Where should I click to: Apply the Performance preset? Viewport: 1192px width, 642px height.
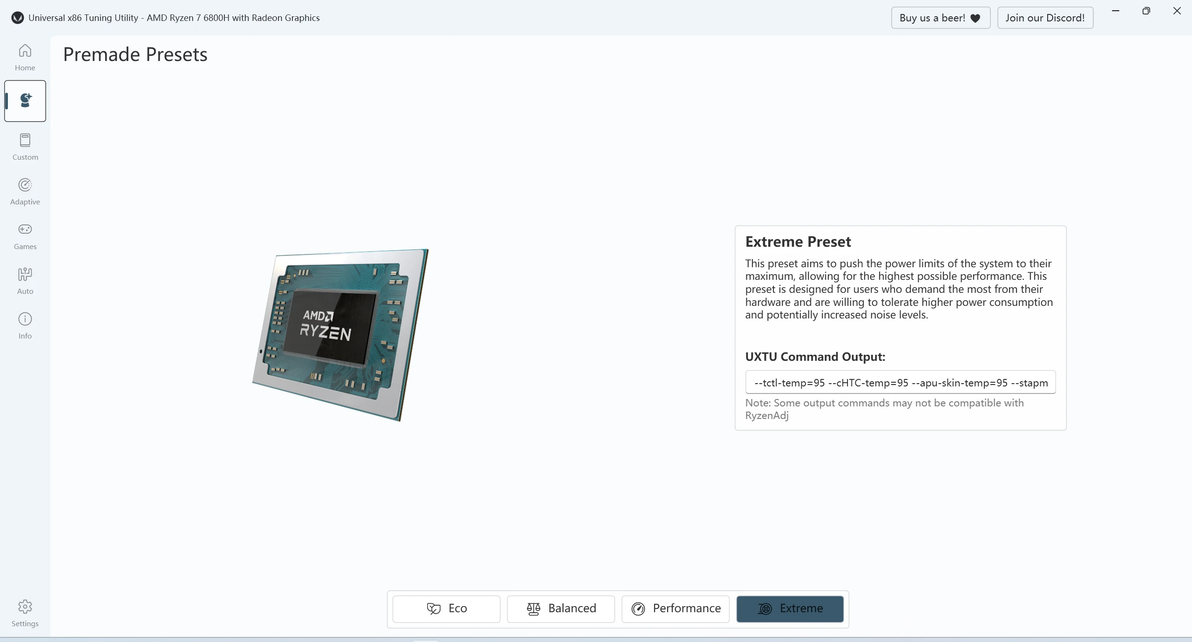click(x=676, y=609)
